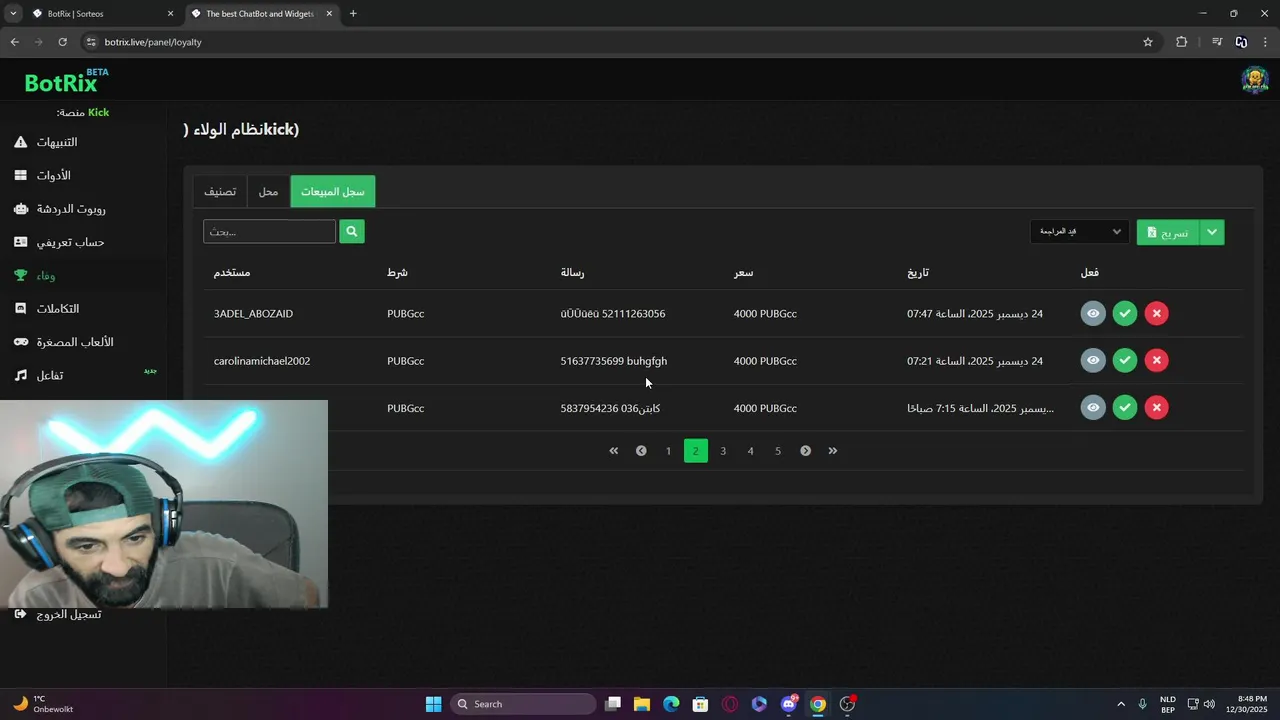1280x720 pixels.
Task: Open روبوت الدردشة chatbot in sidebar
Action: point(71,209)
